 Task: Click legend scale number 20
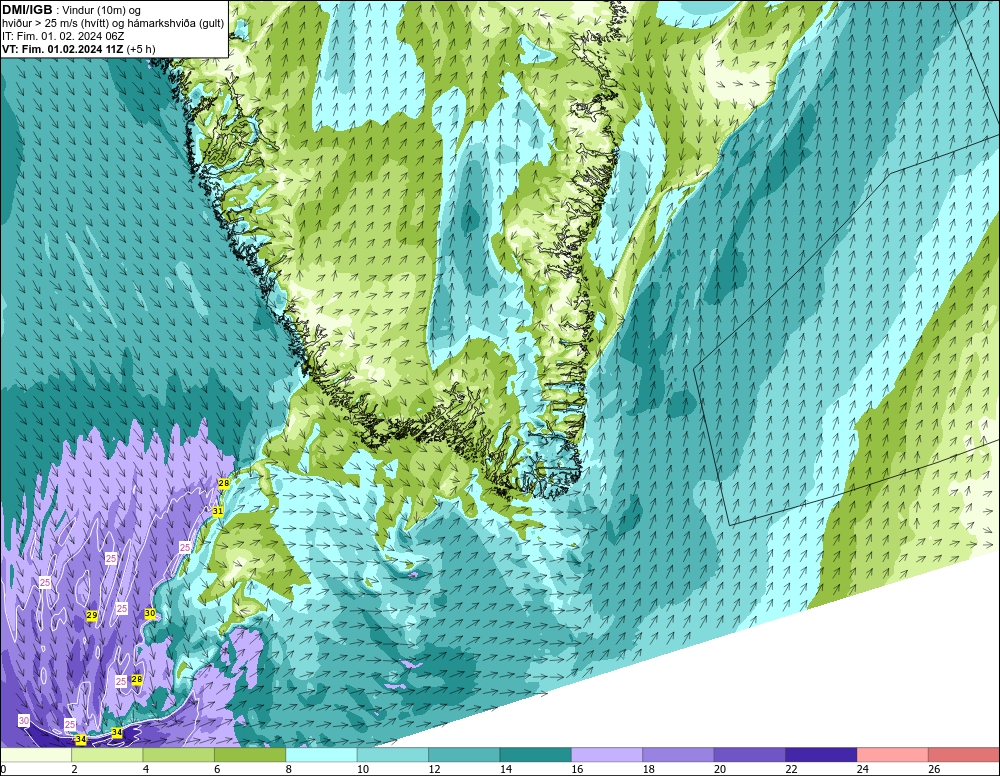coord(720,769)
